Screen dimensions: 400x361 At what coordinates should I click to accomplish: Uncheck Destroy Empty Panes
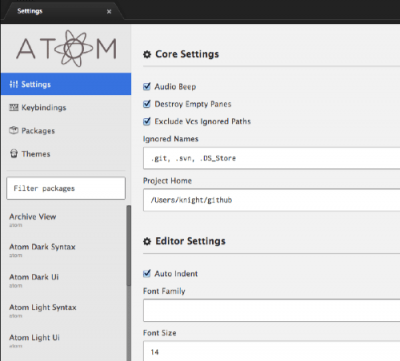point(147,104)
